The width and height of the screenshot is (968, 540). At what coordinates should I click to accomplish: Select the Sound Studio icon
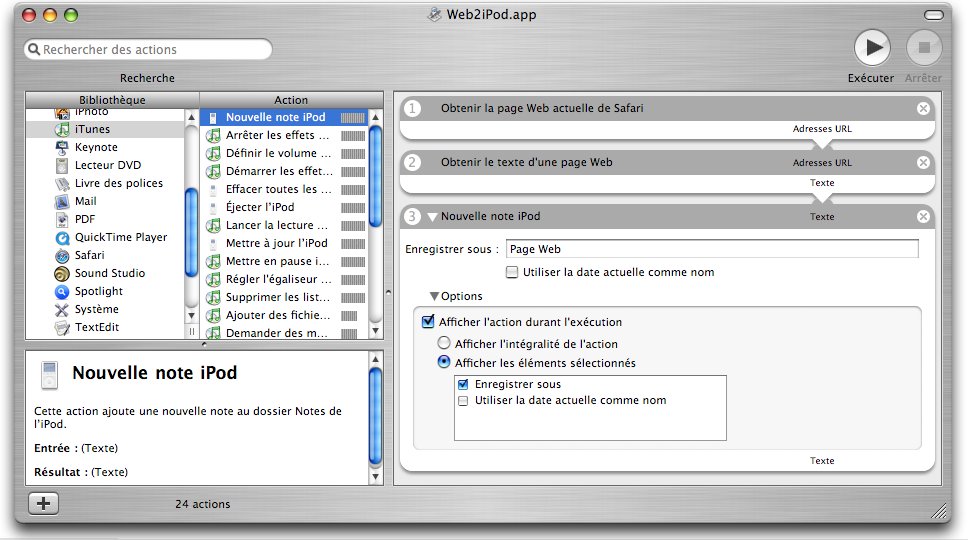point(62,273)
